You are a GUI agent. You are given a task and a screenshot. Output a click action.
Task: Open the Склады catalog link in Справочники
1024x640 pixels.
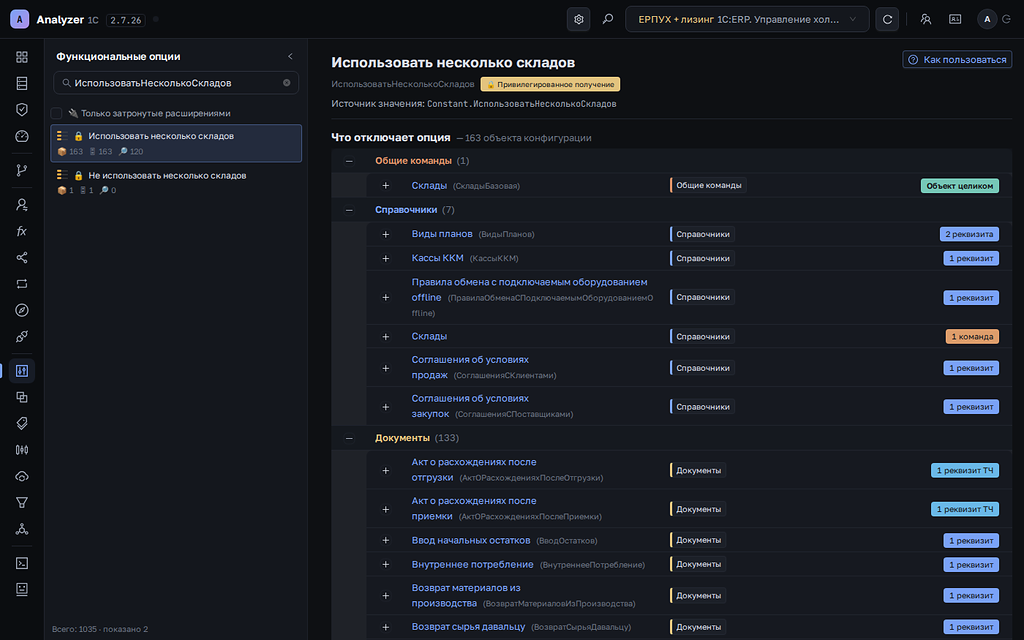pyautogui.click(x=429, y=336)
